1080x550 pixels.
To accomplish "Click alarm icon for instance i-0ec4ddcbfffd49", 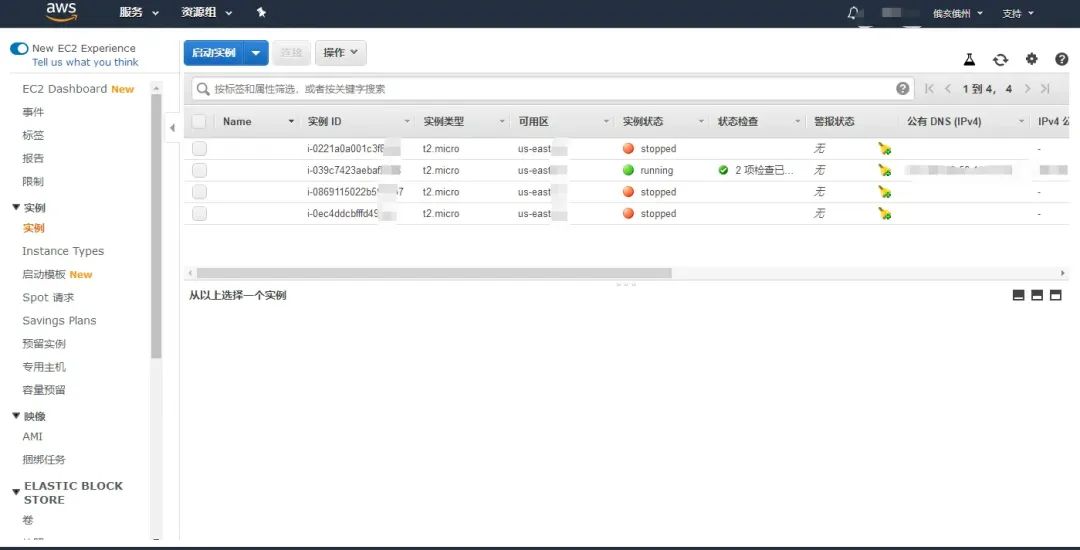I will (884, 213).
